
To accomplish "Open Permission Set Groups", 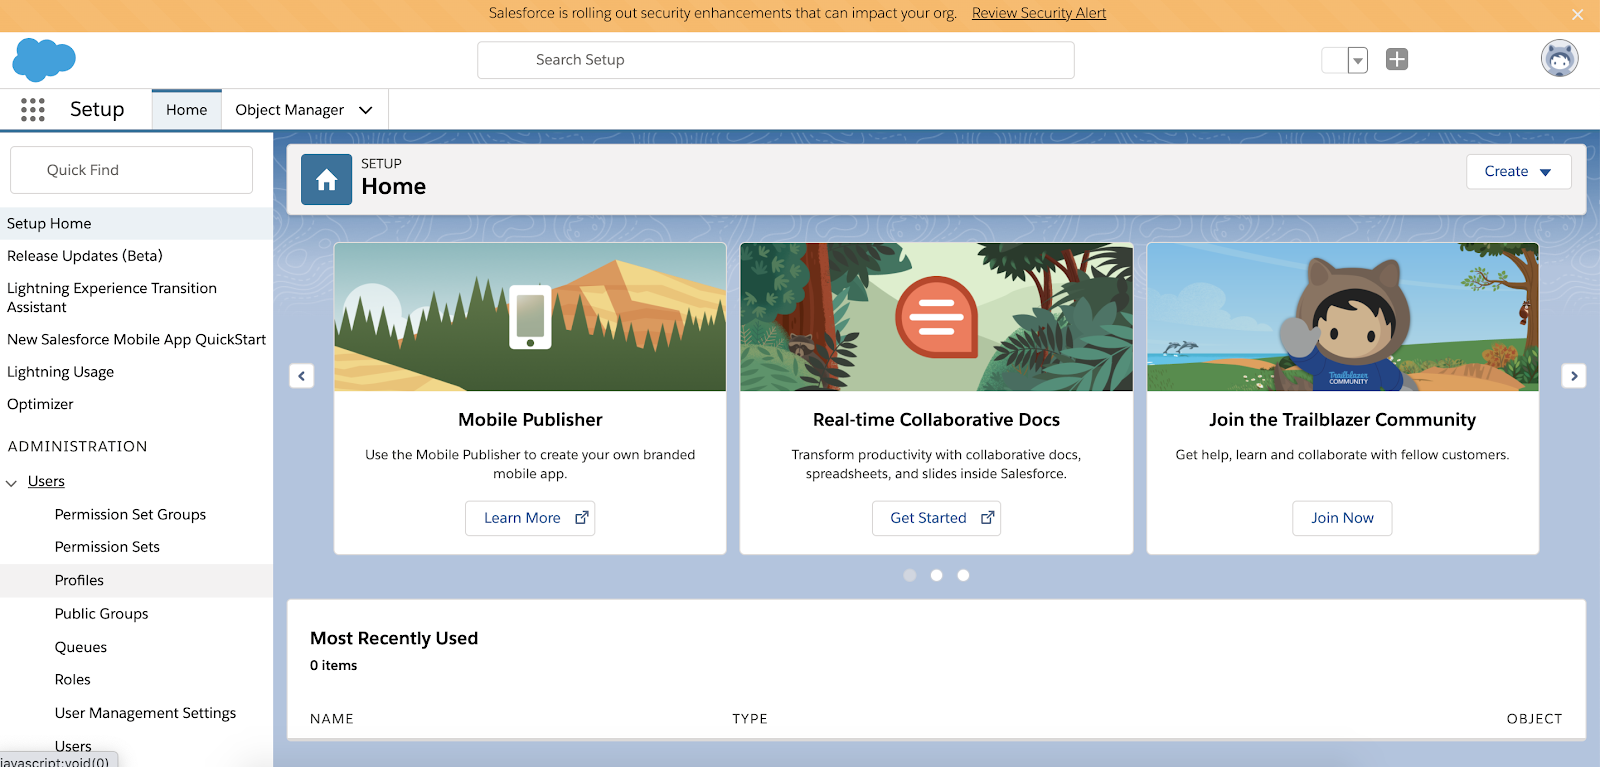I will pyautogui.click(x=130, y=514).
